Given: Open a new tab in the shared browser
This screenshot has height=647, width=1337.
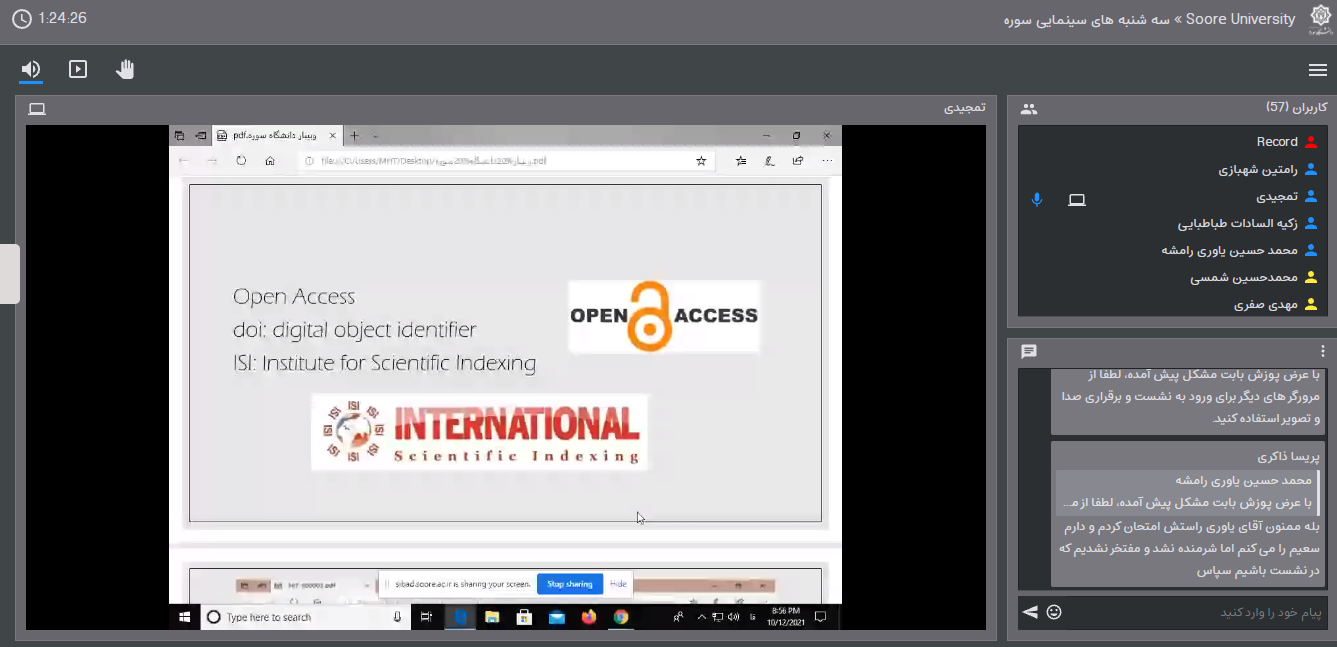Looking at the screenshot, I should click(354, 135).
